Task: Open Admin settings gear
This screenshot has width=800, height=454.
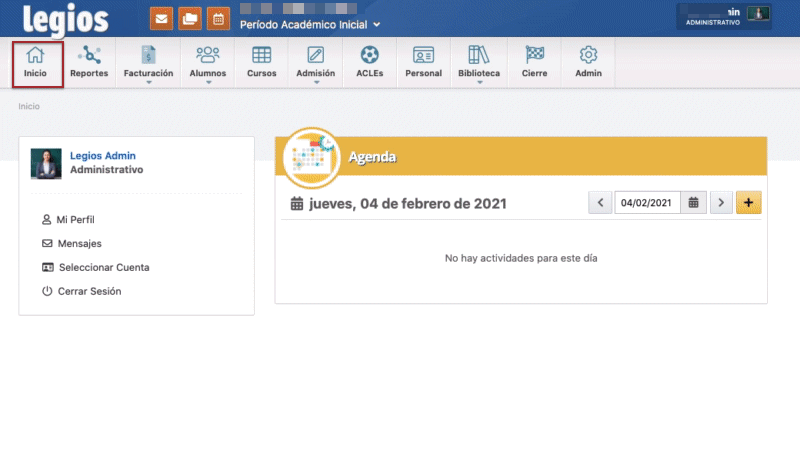Action: coord(588,62)
